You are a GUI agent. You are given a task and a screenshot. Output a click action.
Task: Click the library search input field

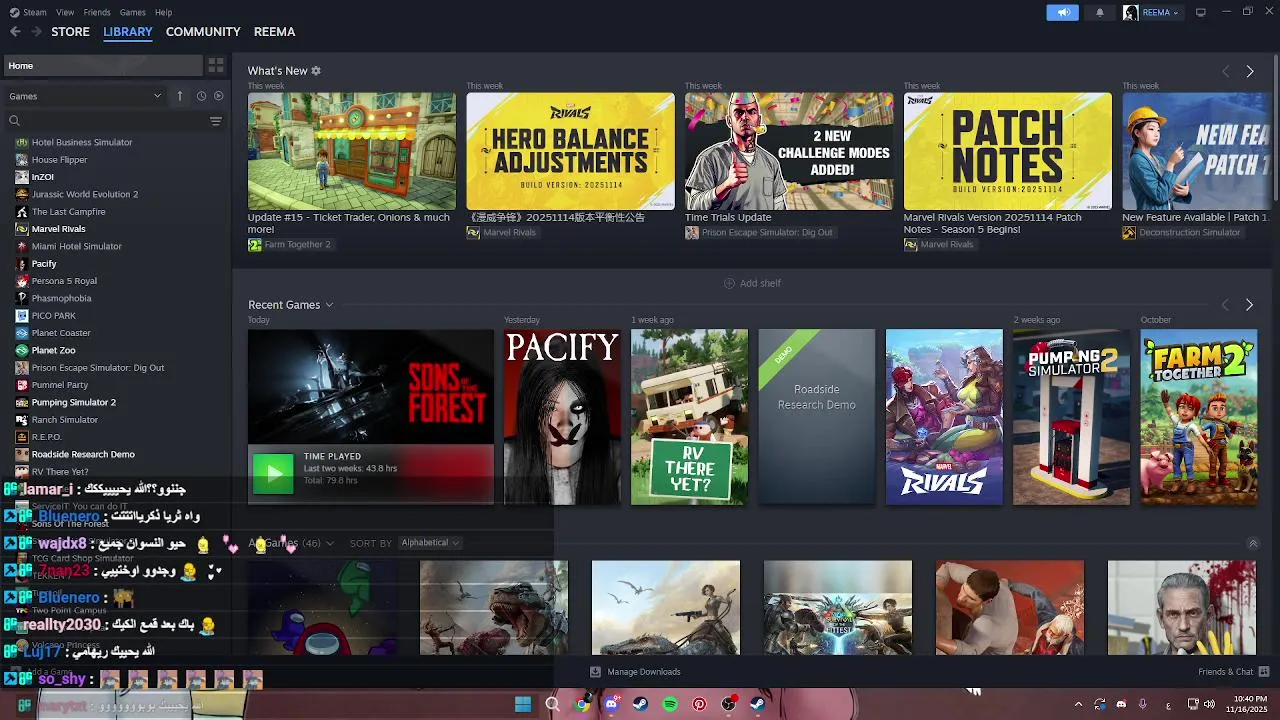tap(114, 121)
